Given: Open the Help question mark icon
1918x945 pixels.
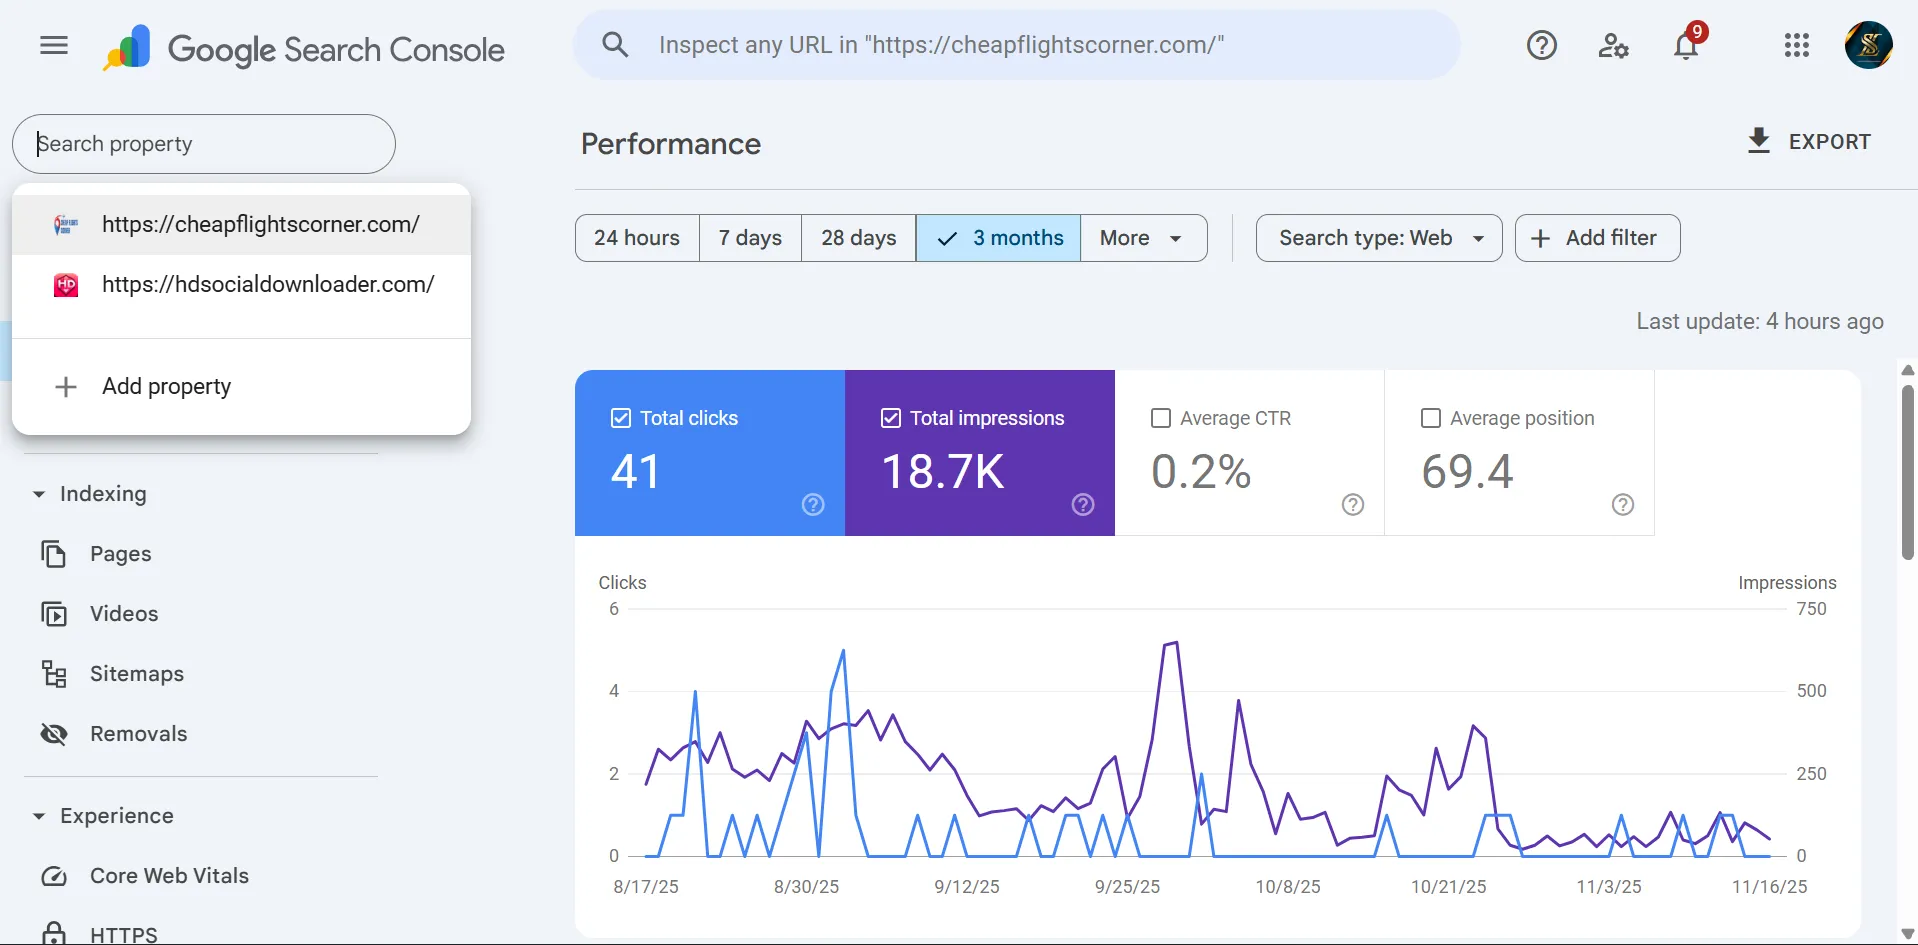Looking at the screenshot, I should pyautogui.click(x=1541, y=46).
